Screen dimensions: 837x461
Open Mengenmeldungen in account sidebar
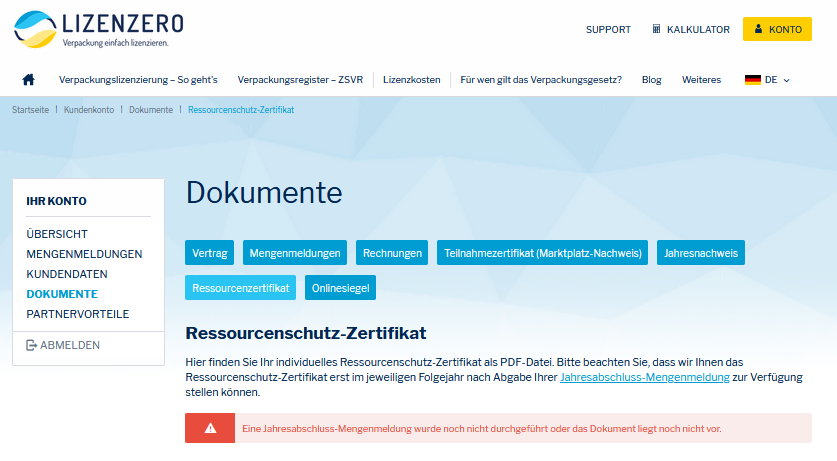coord(84,254)
